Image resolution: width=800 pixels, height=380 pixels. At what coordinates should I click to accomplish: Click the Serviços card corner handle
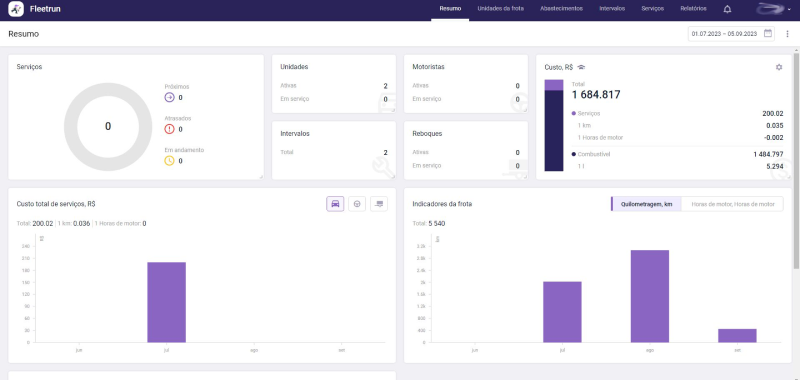[x=261, y=176]
